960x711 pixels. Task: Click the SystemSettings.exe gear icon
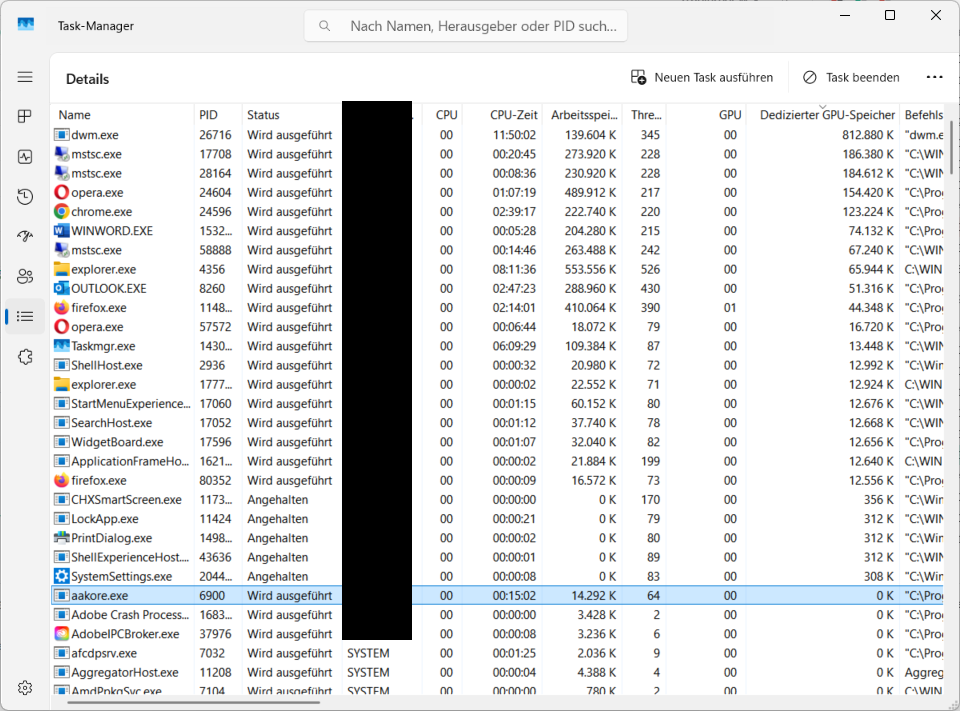(x=61, y=576)
